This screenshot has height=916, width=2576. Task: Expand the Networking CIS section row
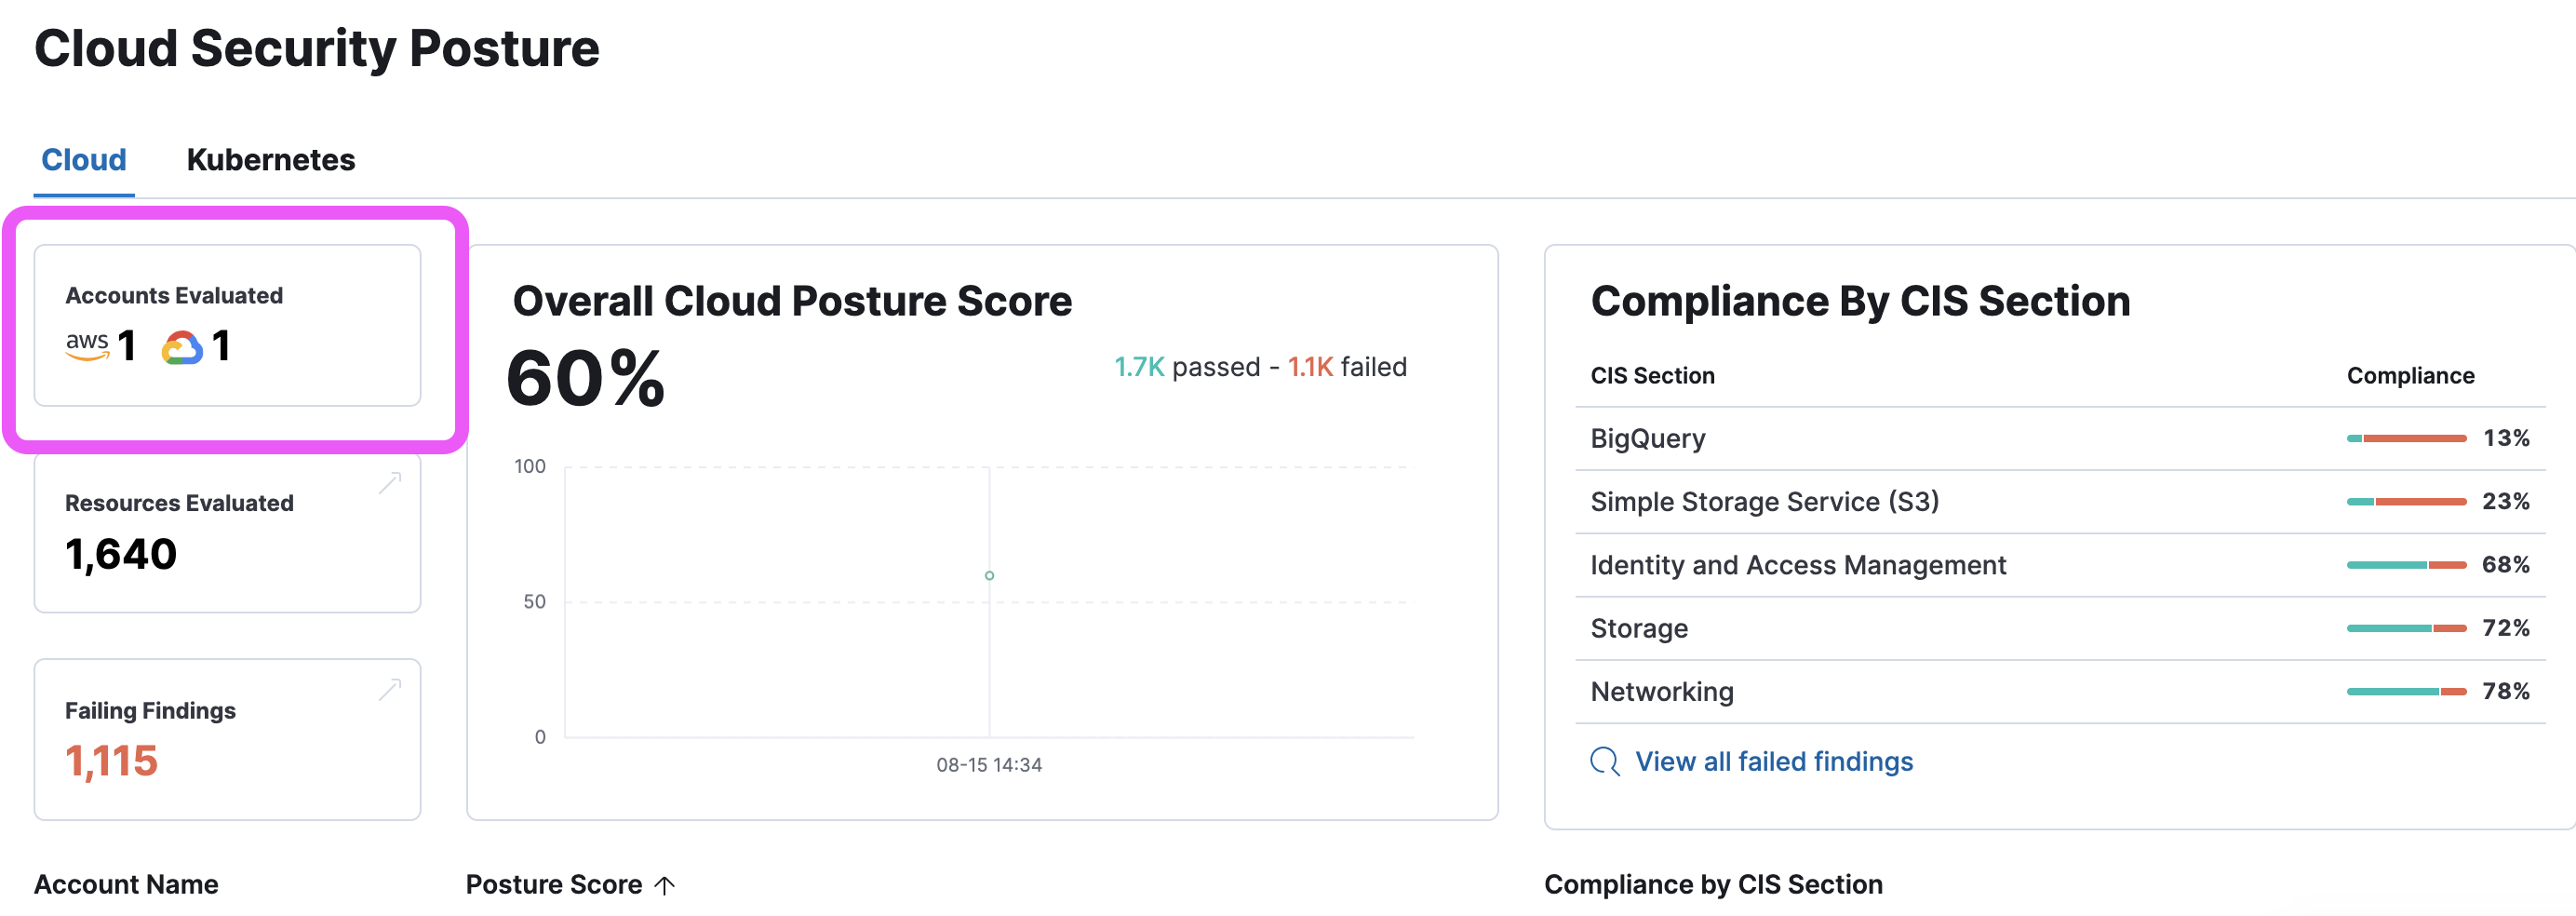tap(1661, 690)
